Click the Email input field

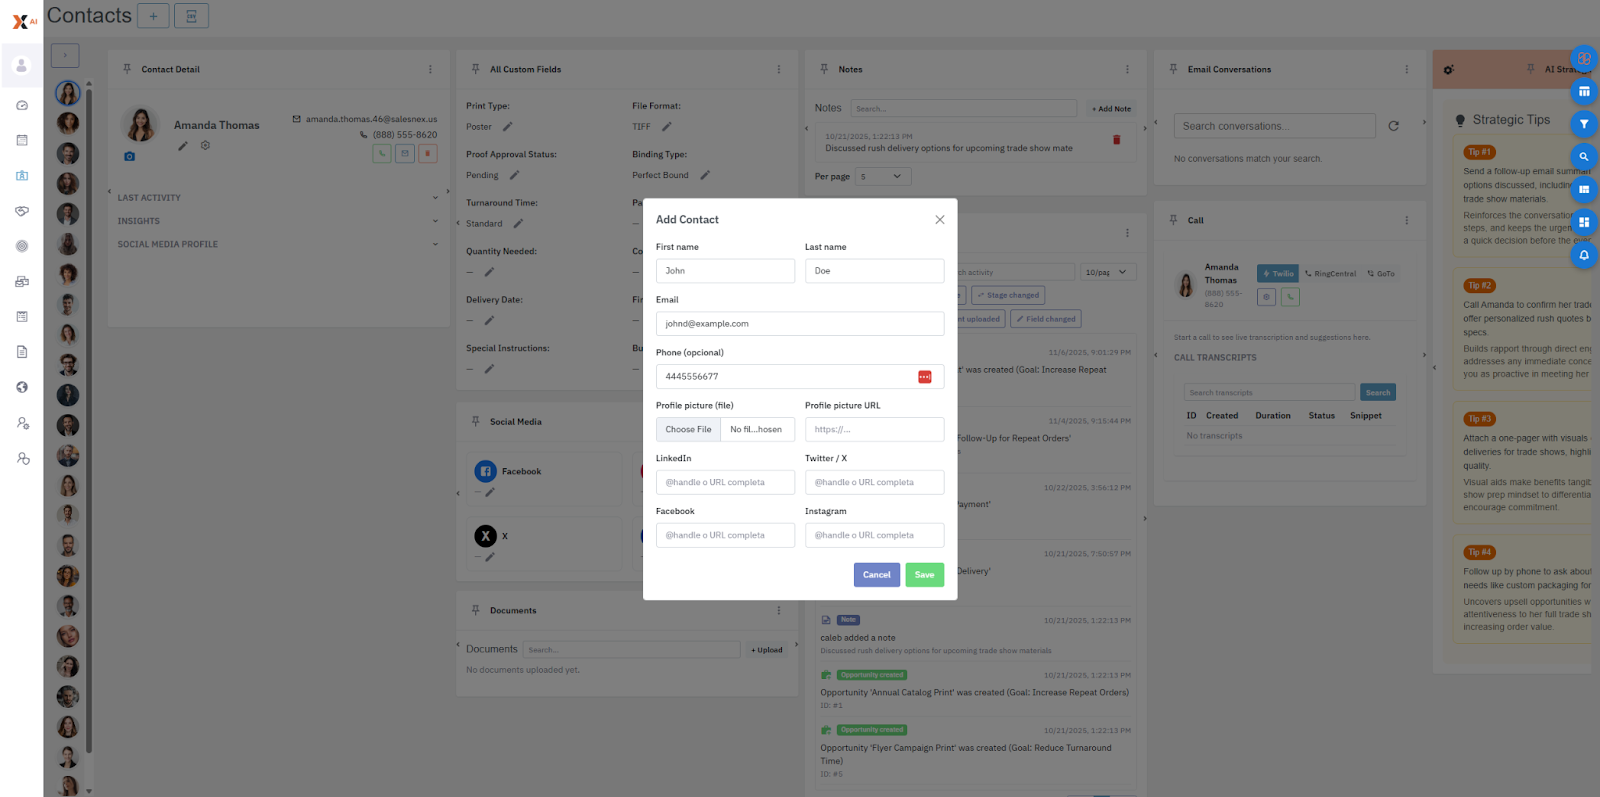coord(799,324)
